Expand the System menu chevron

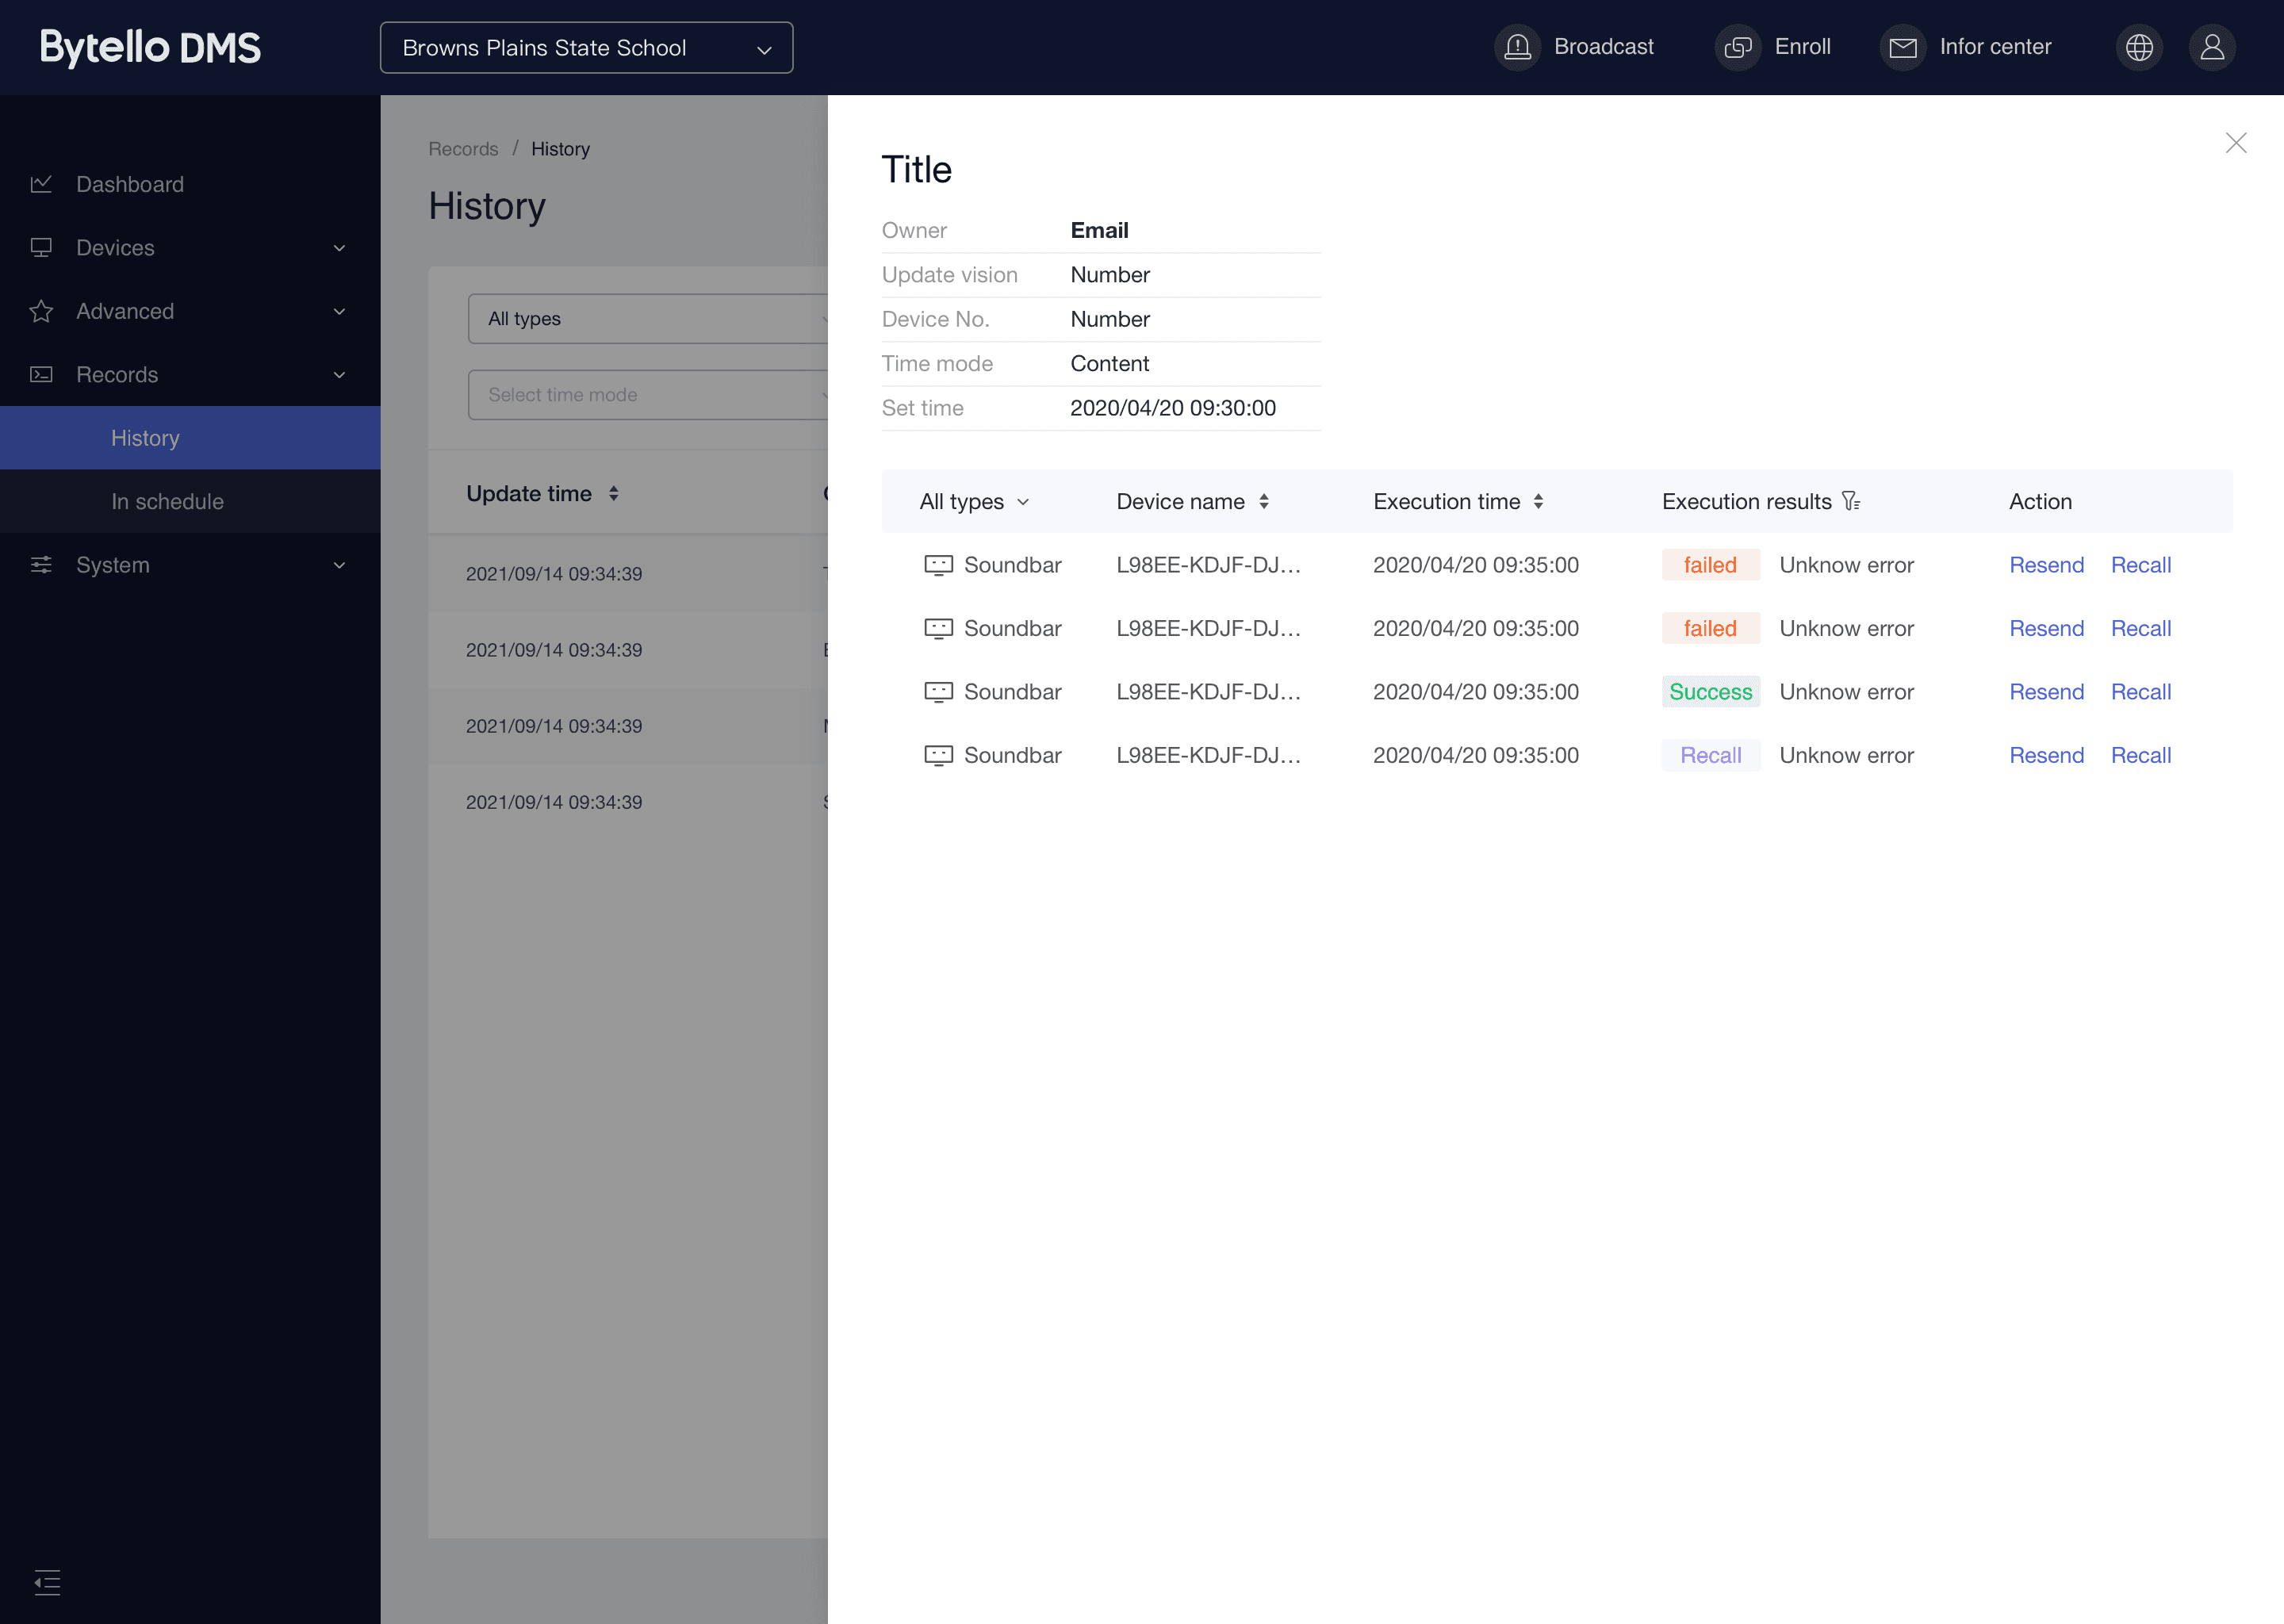click(339, 565)
